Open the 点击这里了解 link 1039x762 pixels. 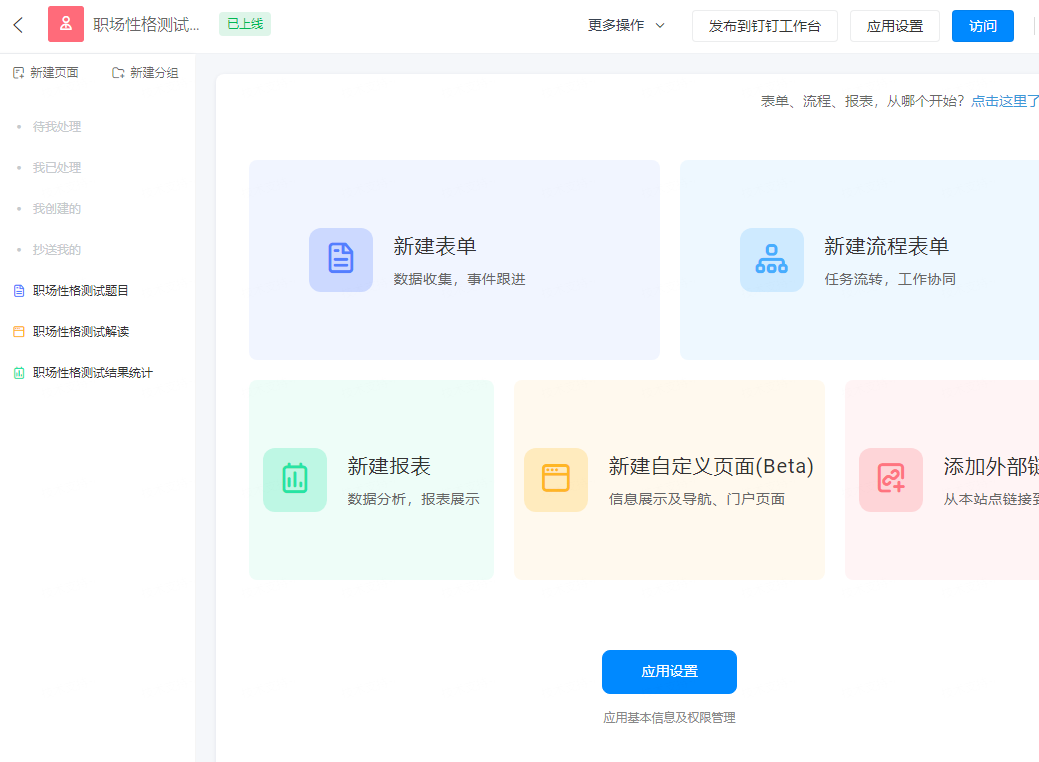coord(1005,101)
